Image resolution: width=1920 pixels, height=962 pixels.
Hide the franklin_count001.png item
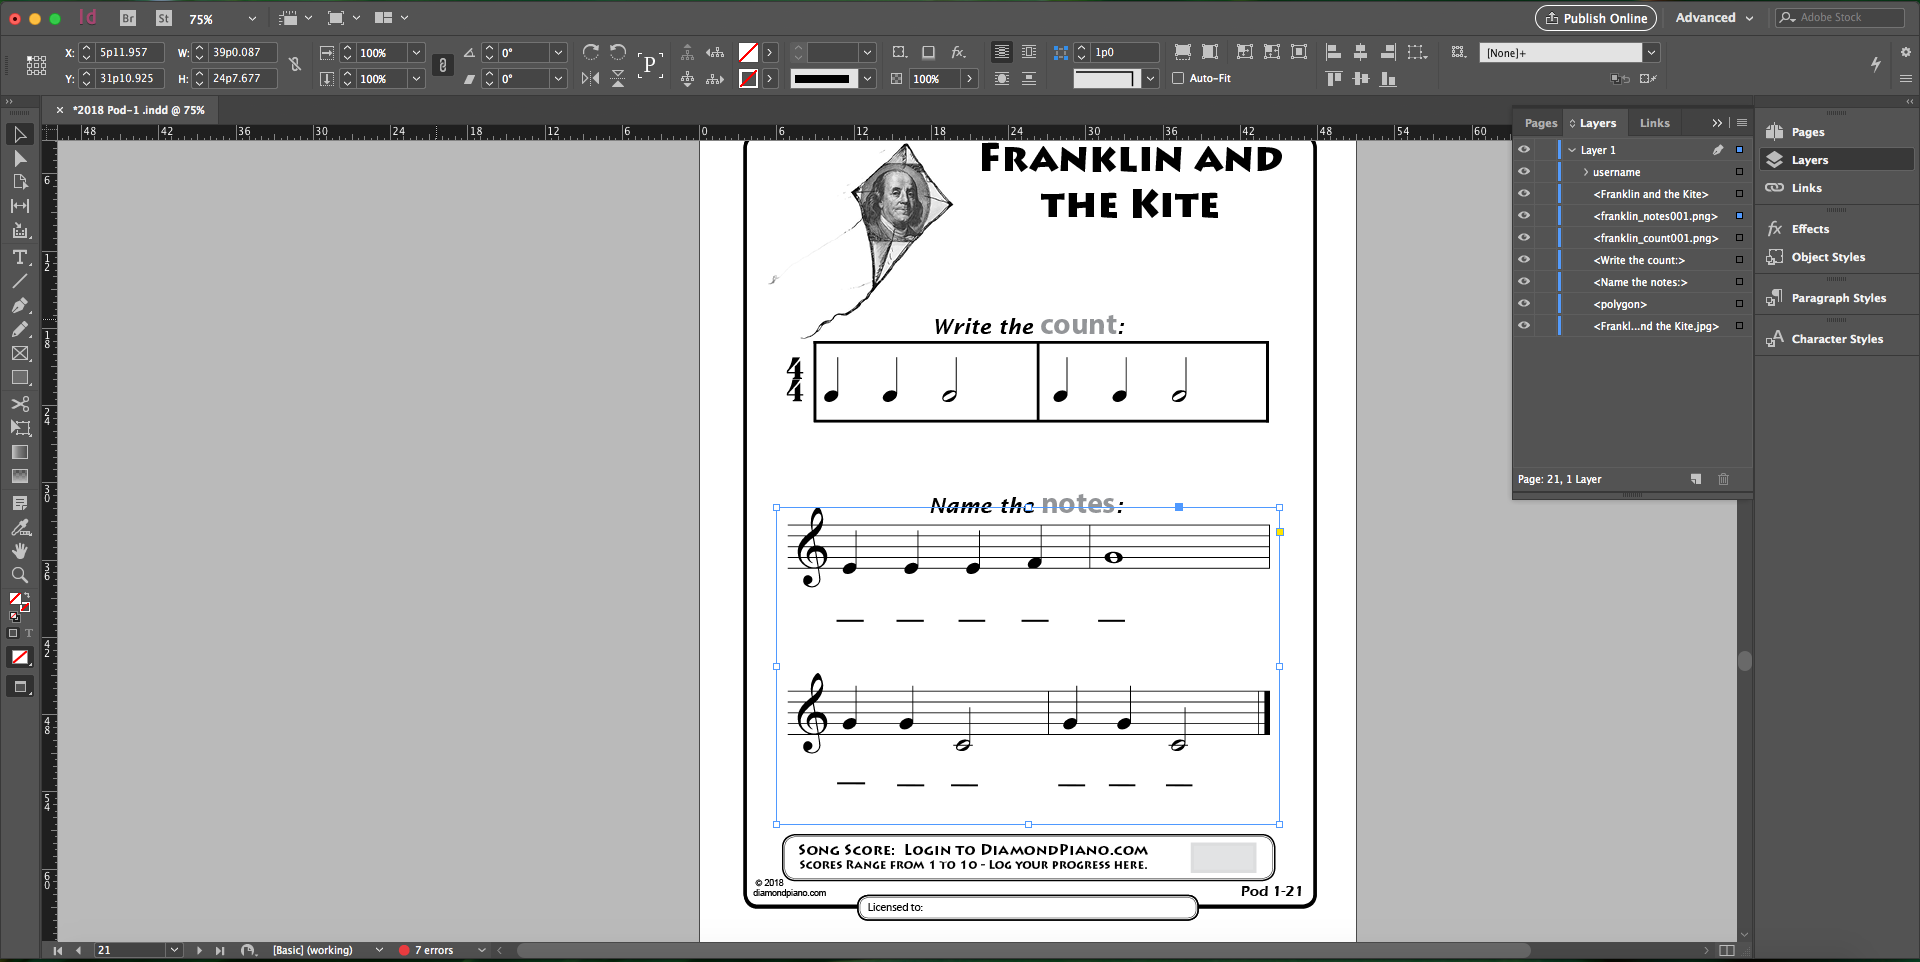pos(1524,238)
